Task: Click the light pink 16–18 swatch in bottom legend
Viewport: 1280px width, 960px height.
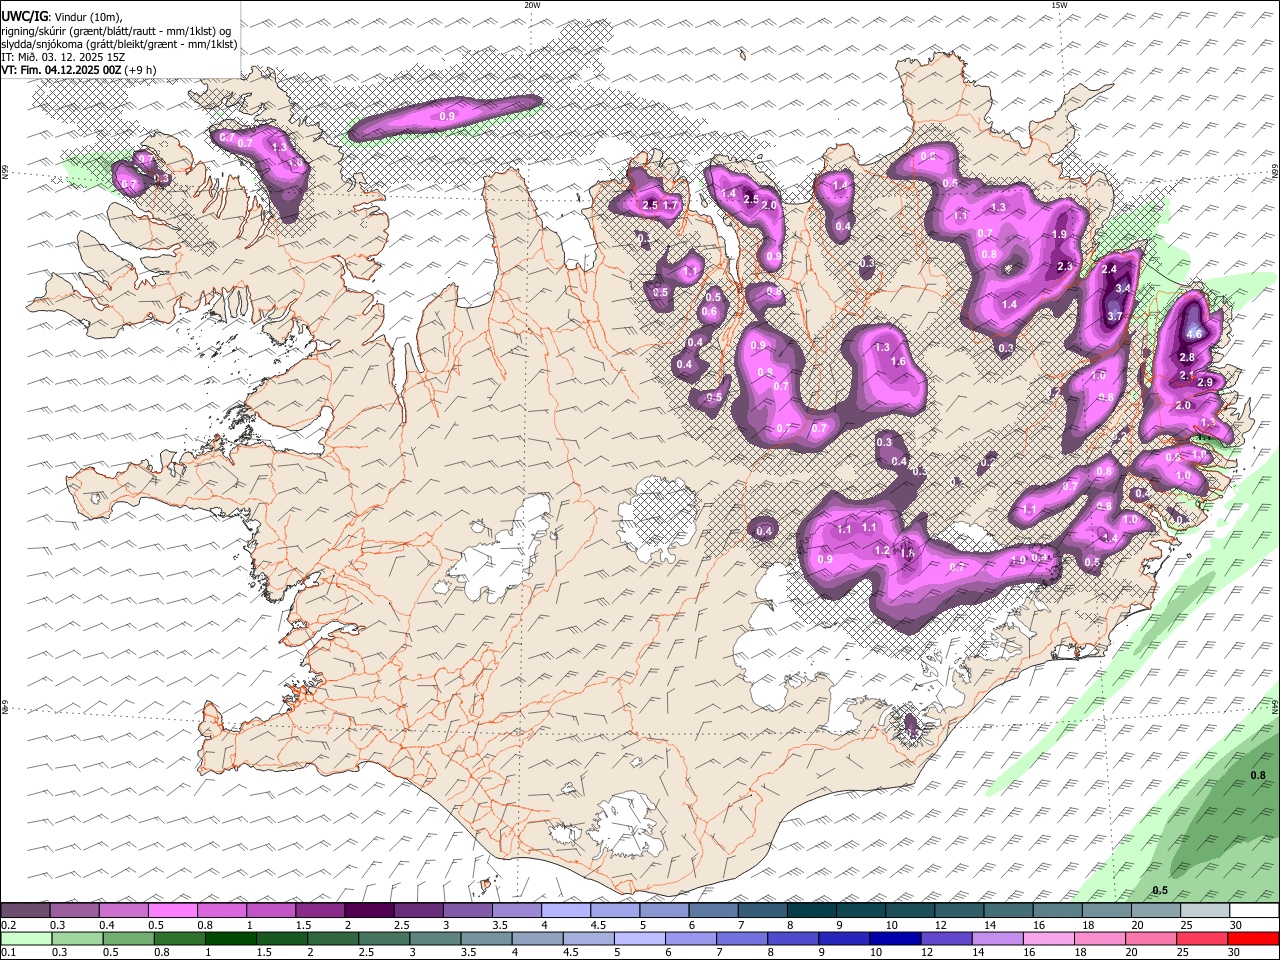Action: coord(1047,939)
